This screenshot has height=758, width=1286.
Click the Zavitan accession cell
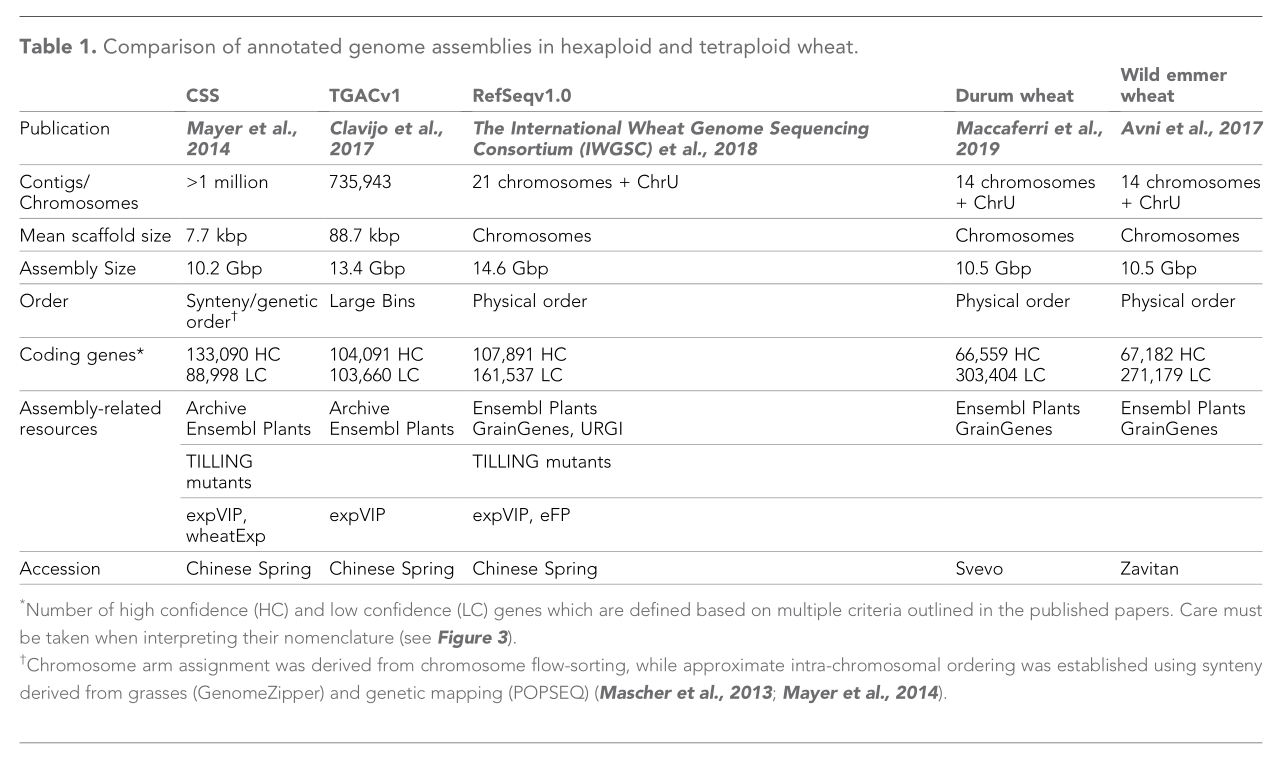tap(1150, 569)
